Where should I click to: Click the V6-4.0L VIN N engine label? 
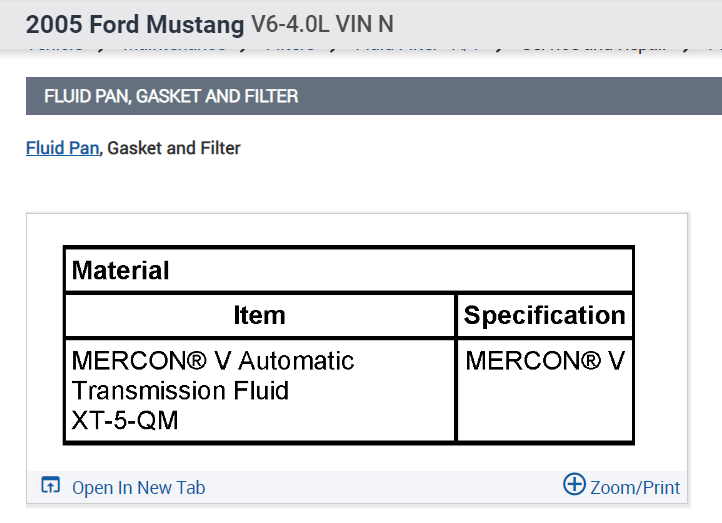[x=315, y=24]
